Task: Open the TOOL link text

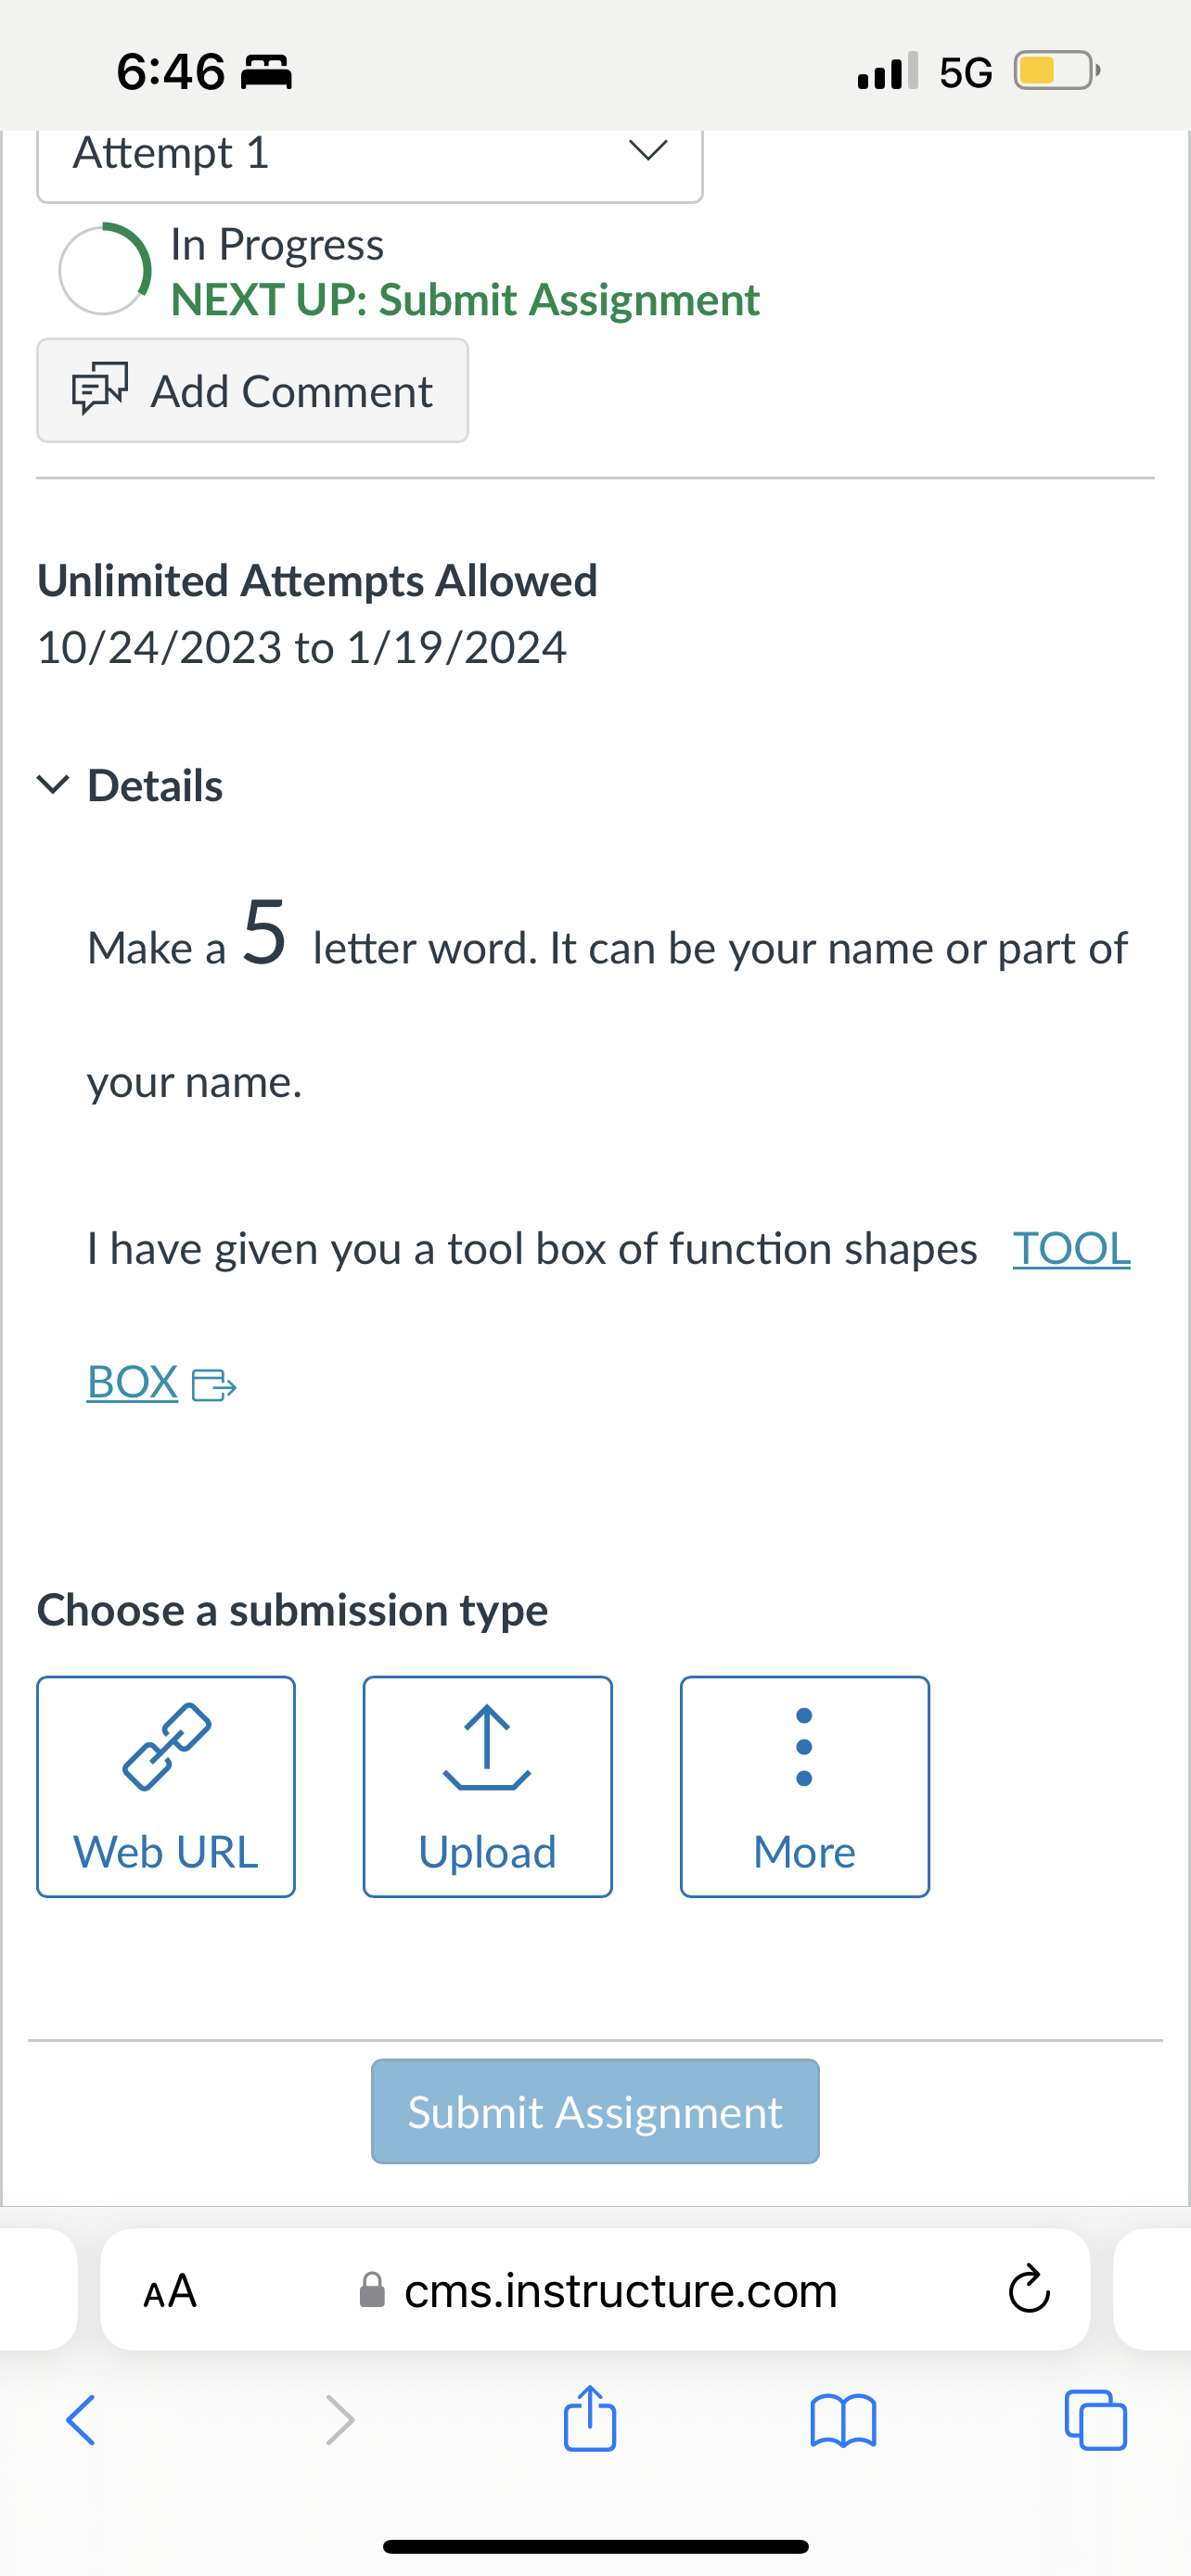Action: click(x=1071, y=1249)
